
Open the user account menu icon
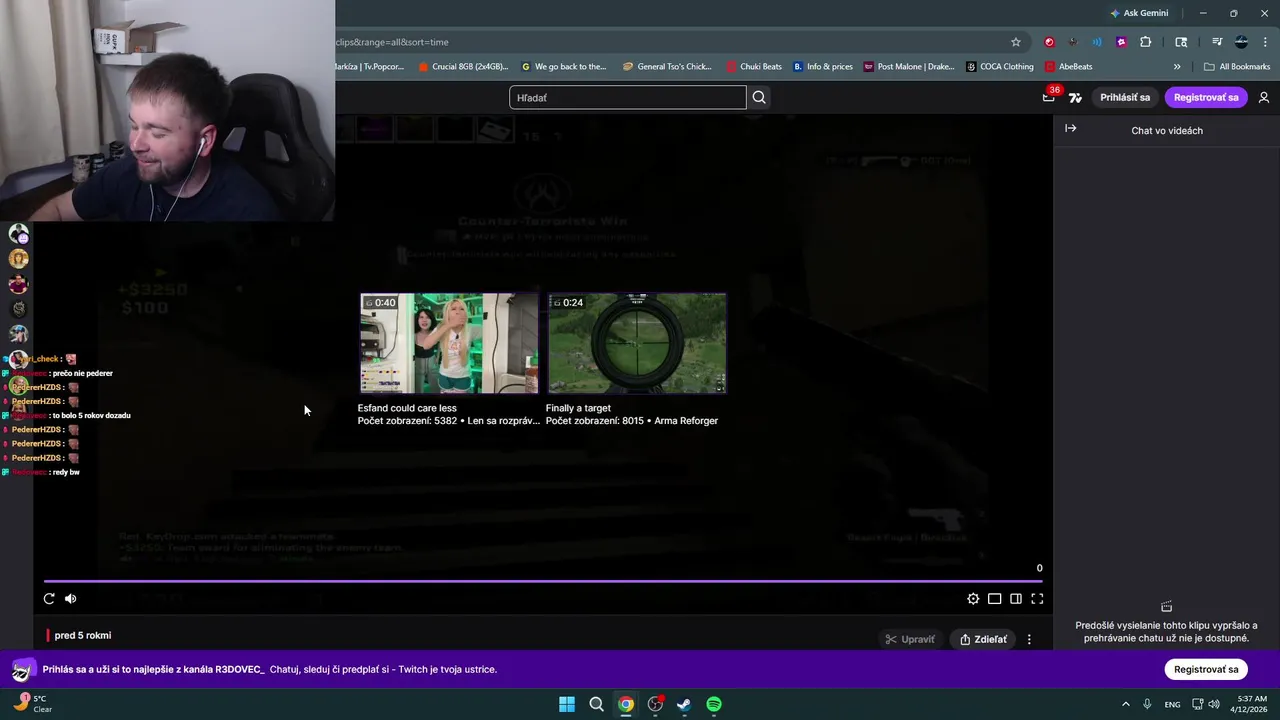click(x=1264, y=97)
